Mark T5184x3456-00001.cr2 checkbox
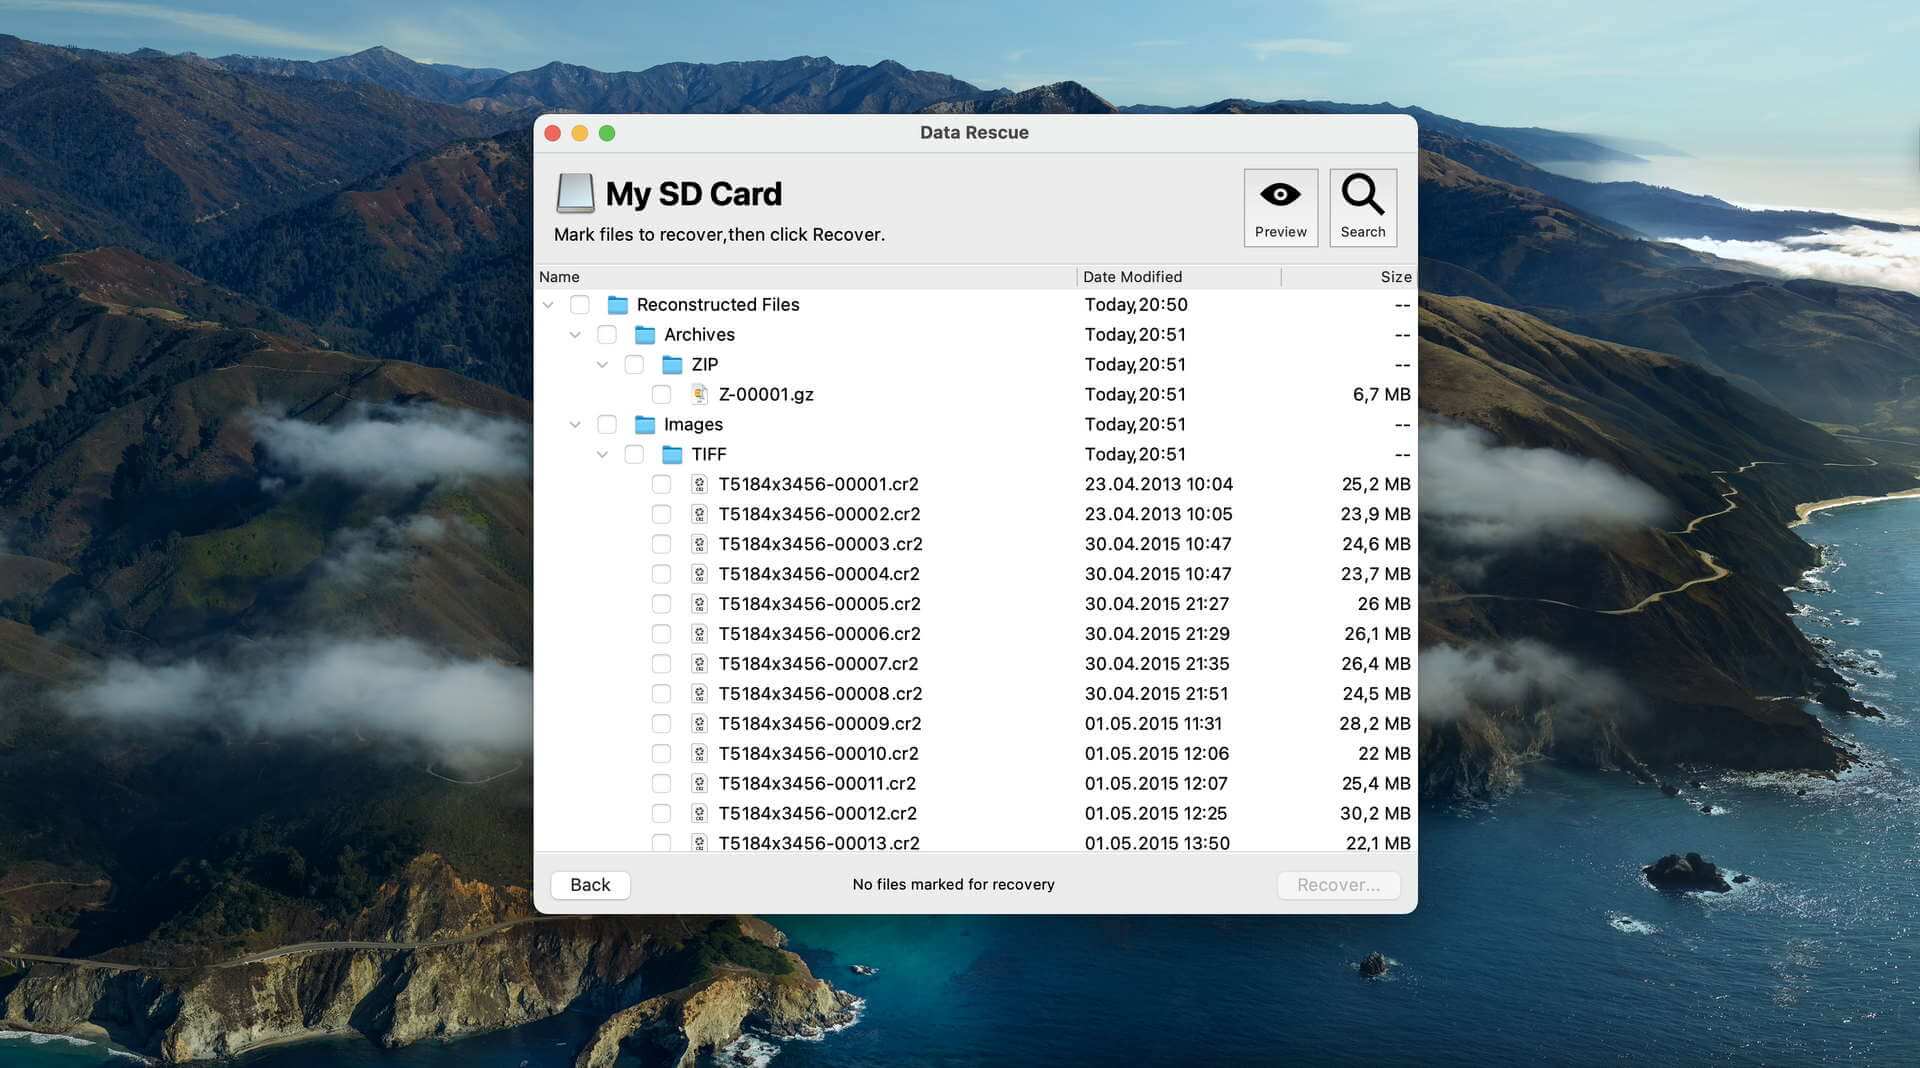 pos(661,484)
